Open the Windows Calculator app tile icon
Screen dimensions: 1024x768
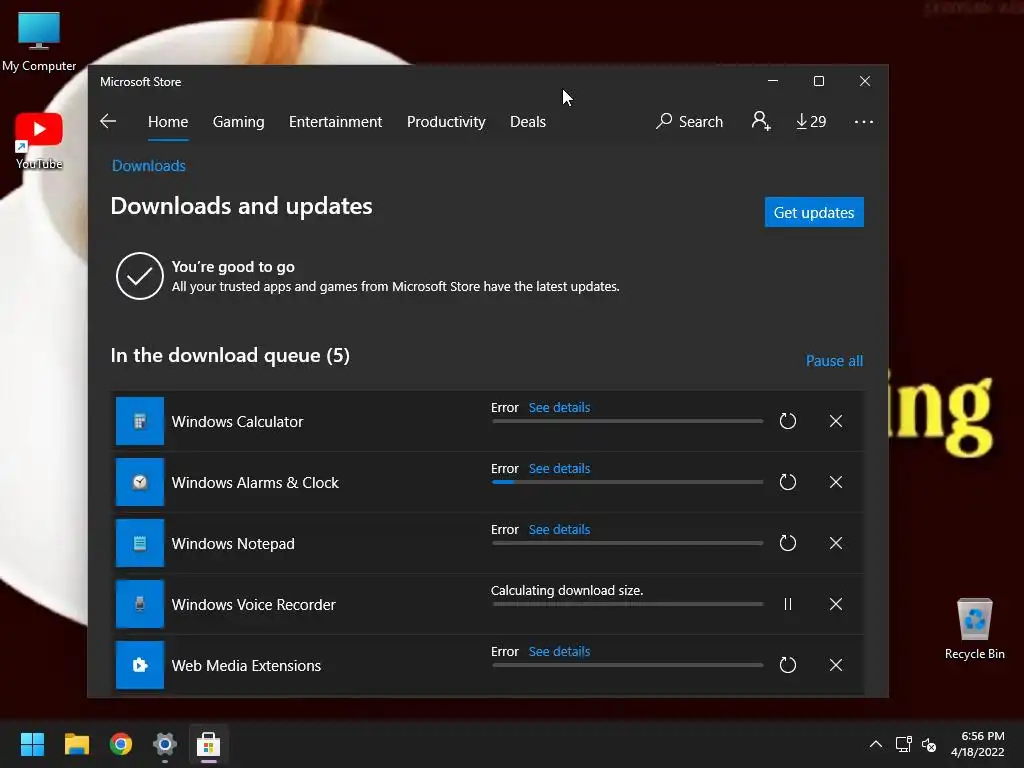[x=140, y=421]
